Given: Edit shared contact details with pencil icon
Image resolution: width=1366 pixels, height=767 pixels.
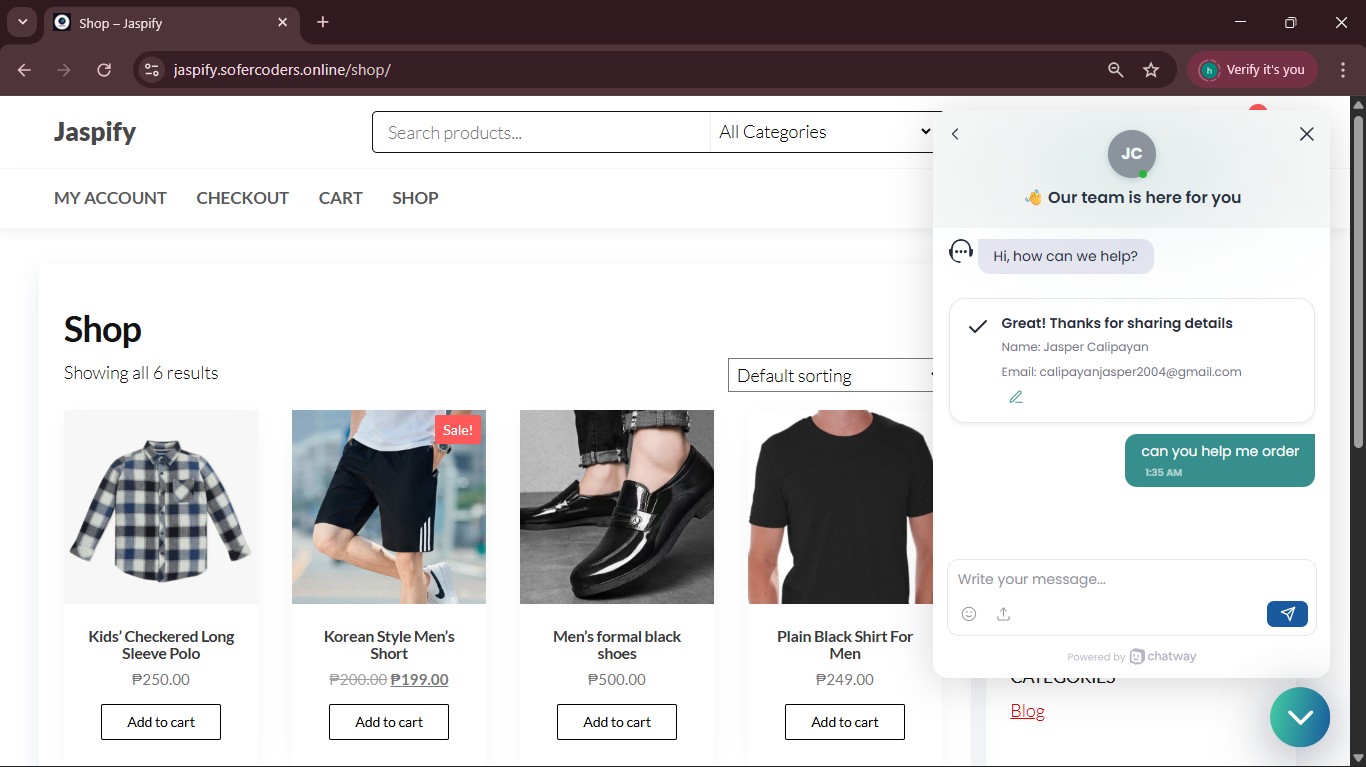Looking at the screenshot, I should tap(1016, 397).
